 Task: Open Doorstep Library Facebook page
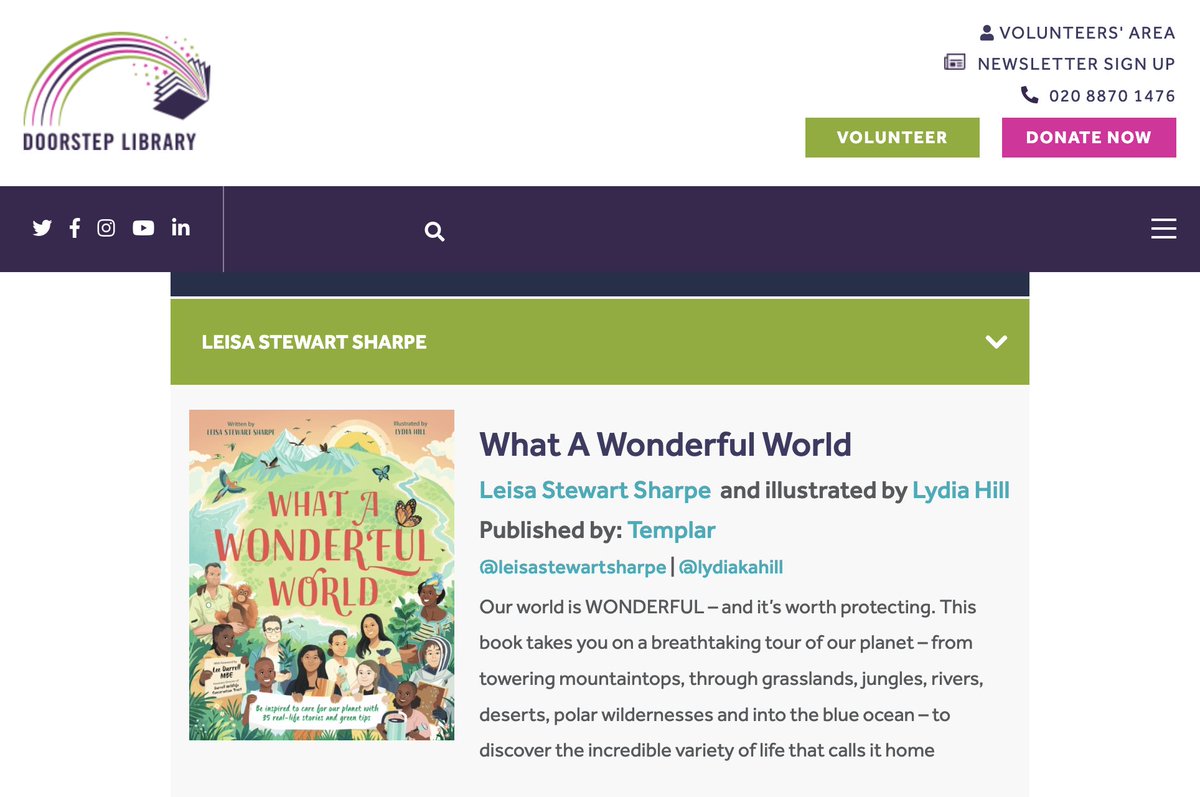pos(75,228)
